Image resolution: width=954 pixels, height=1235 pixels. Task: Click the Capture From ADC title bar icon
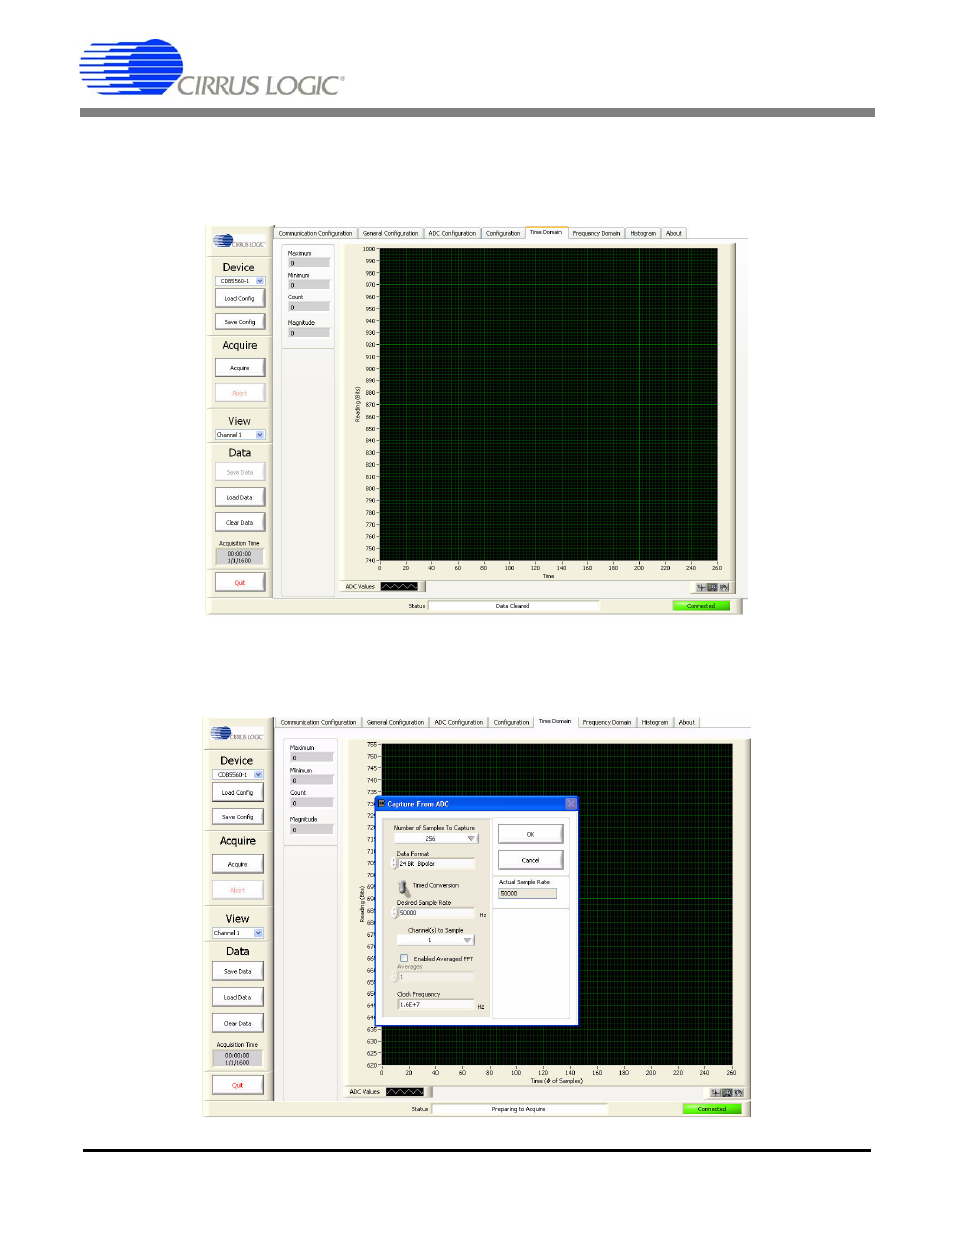(x=381, y=804)
